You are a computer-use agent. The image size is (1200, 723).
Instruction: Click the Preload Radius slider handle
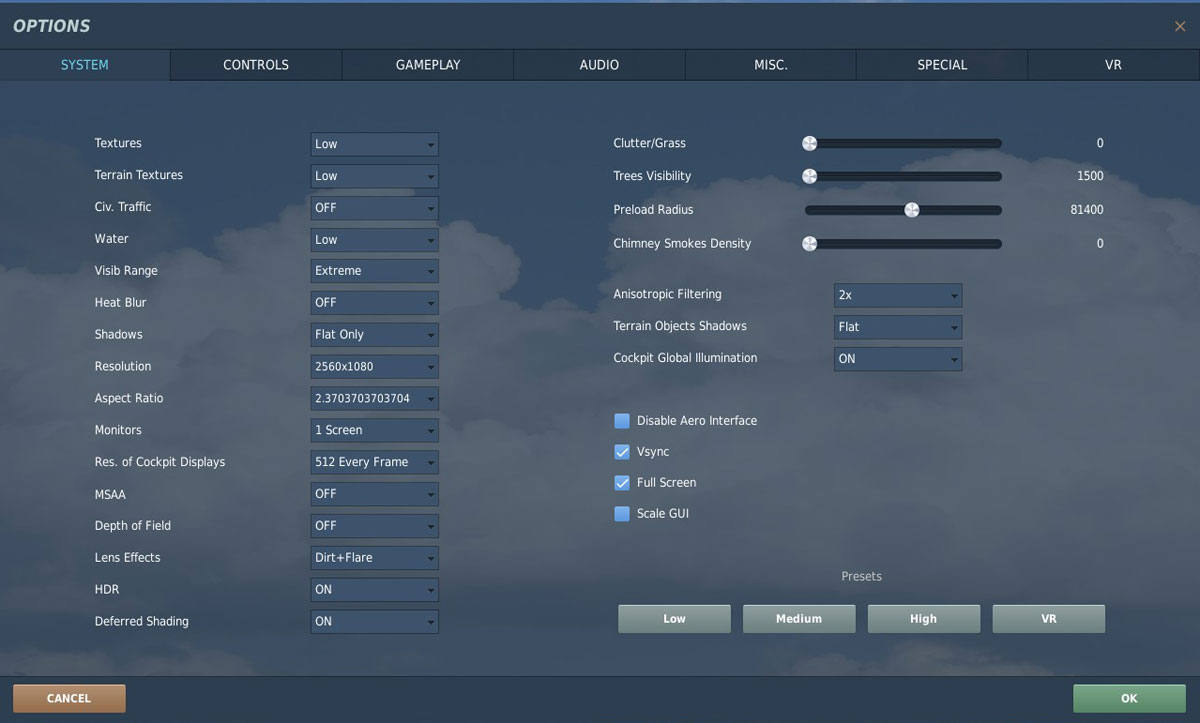[911, 210]
